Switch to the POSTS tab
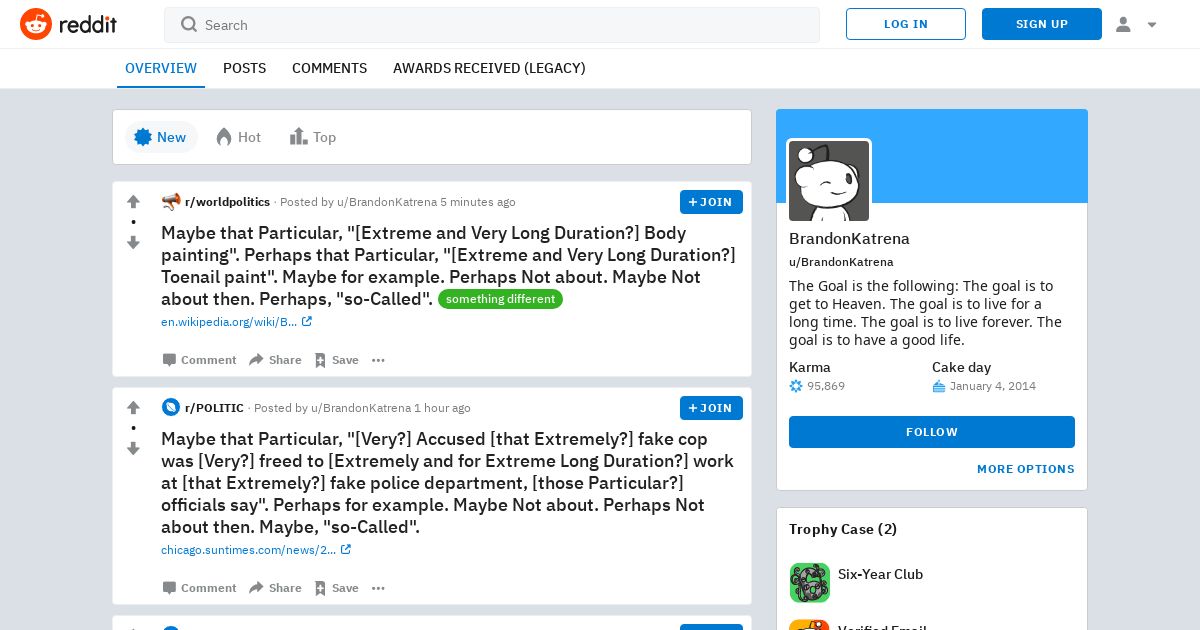Viewport: 1200px width, 630px height. (244, 68)
